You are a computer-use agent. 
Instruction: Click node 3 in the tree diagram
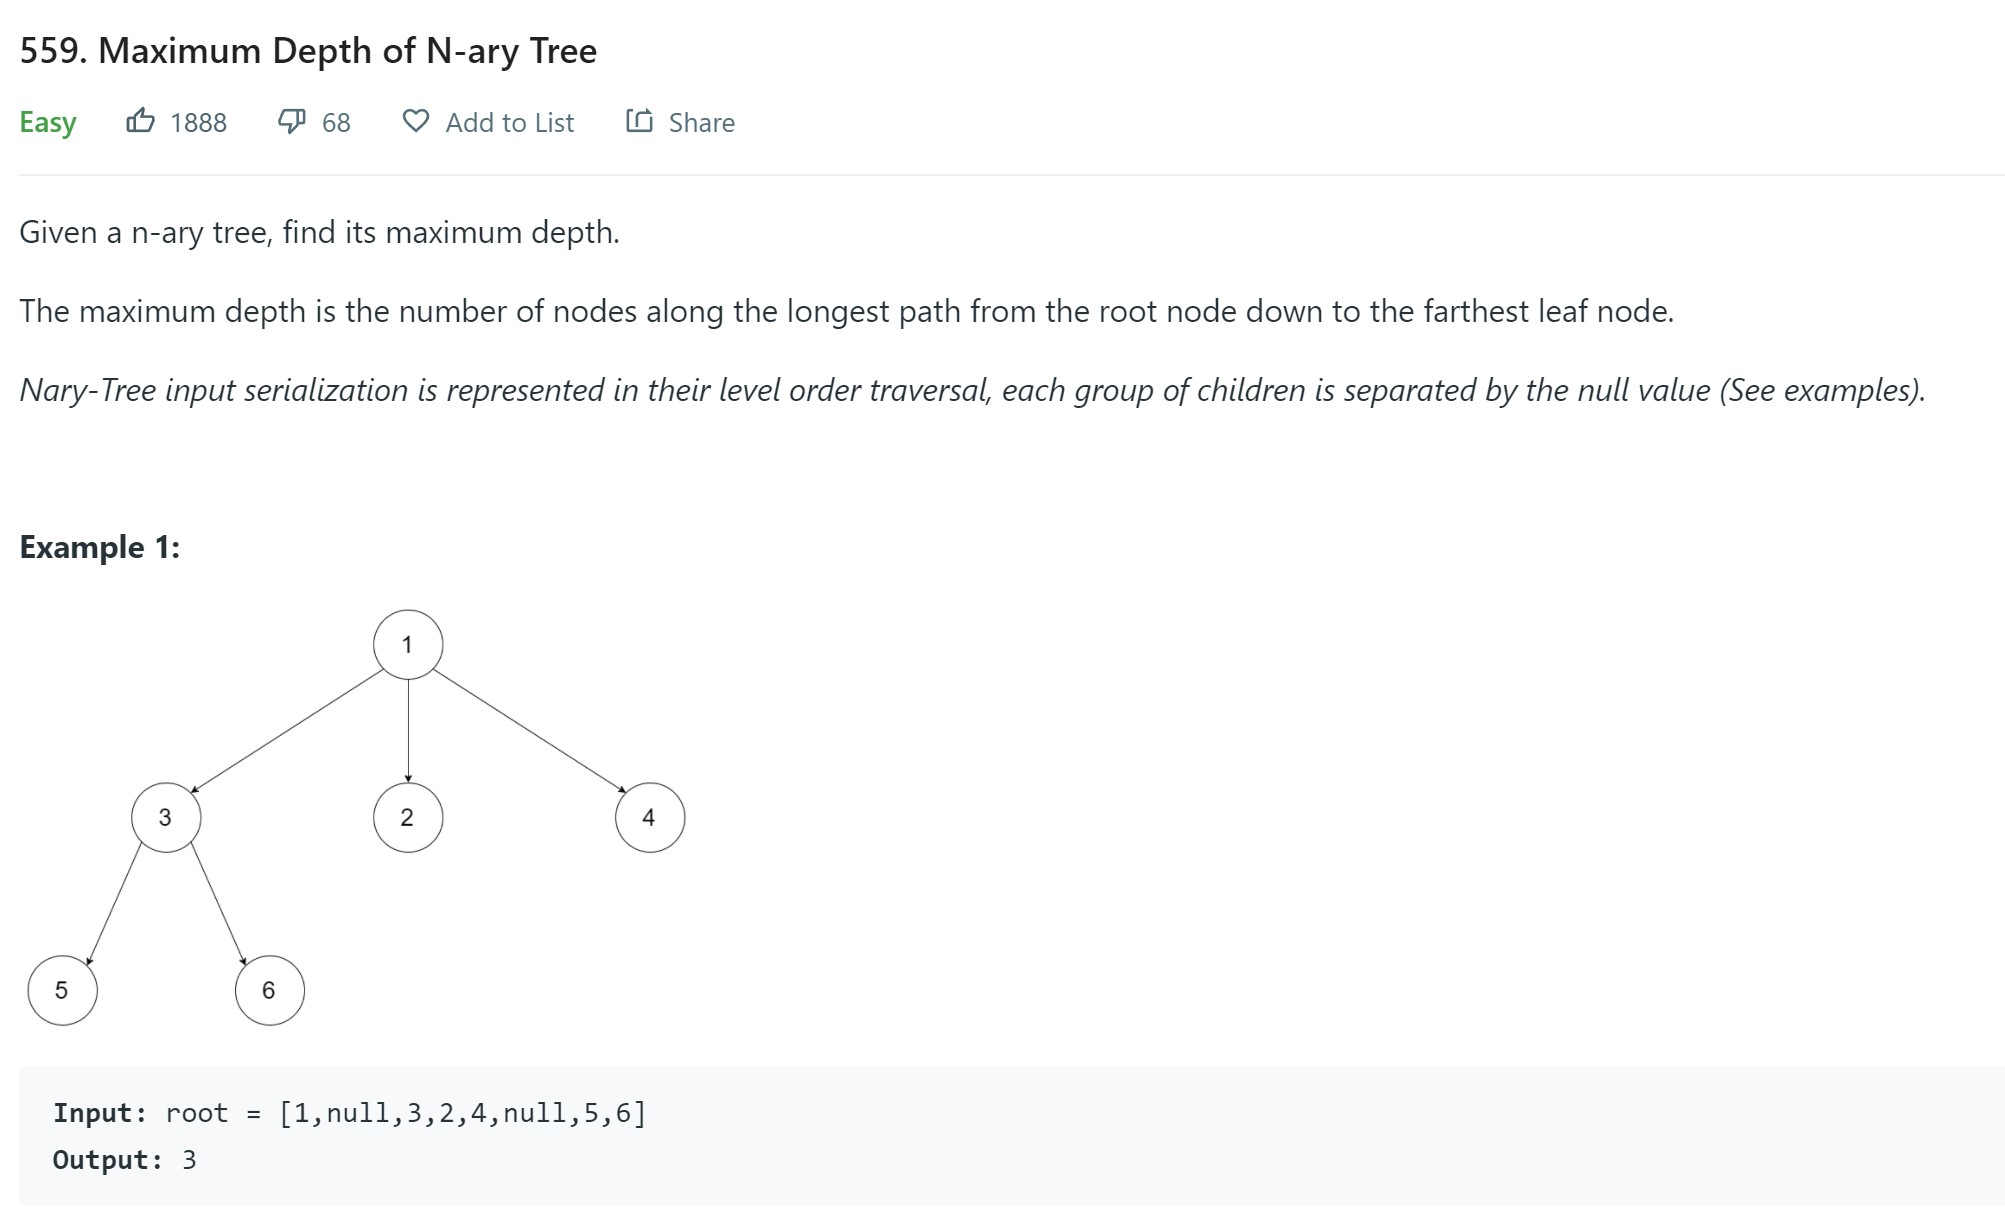166,818
